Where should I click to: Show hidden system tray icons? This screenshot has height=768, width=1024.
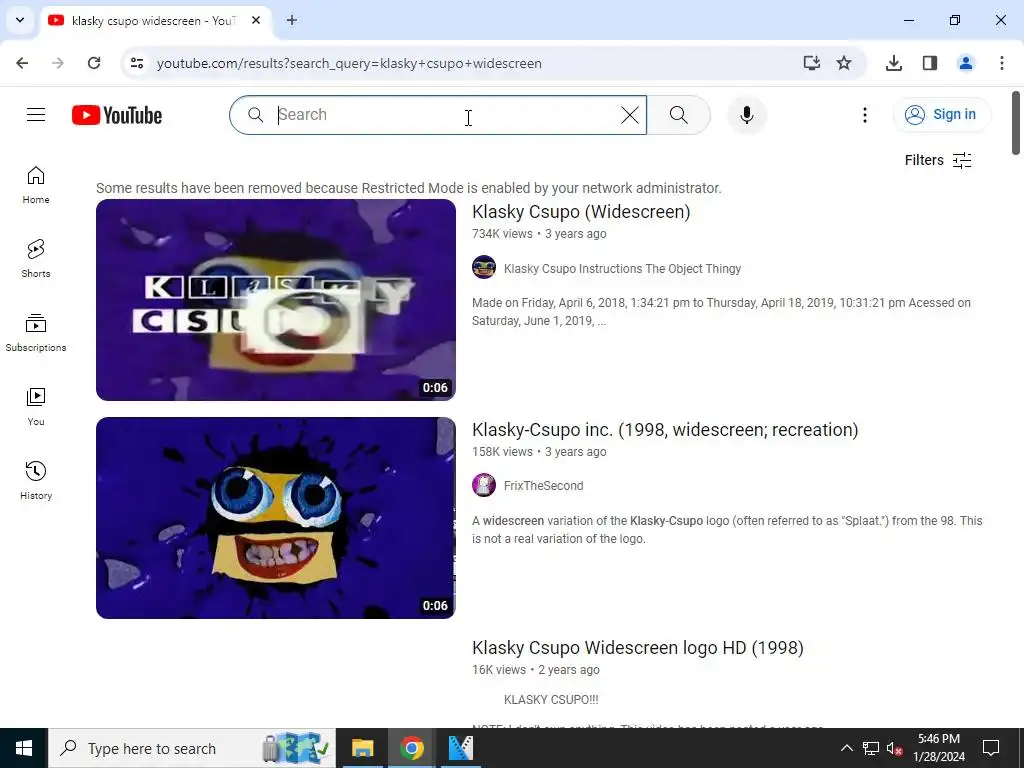[x=846, y=748]
